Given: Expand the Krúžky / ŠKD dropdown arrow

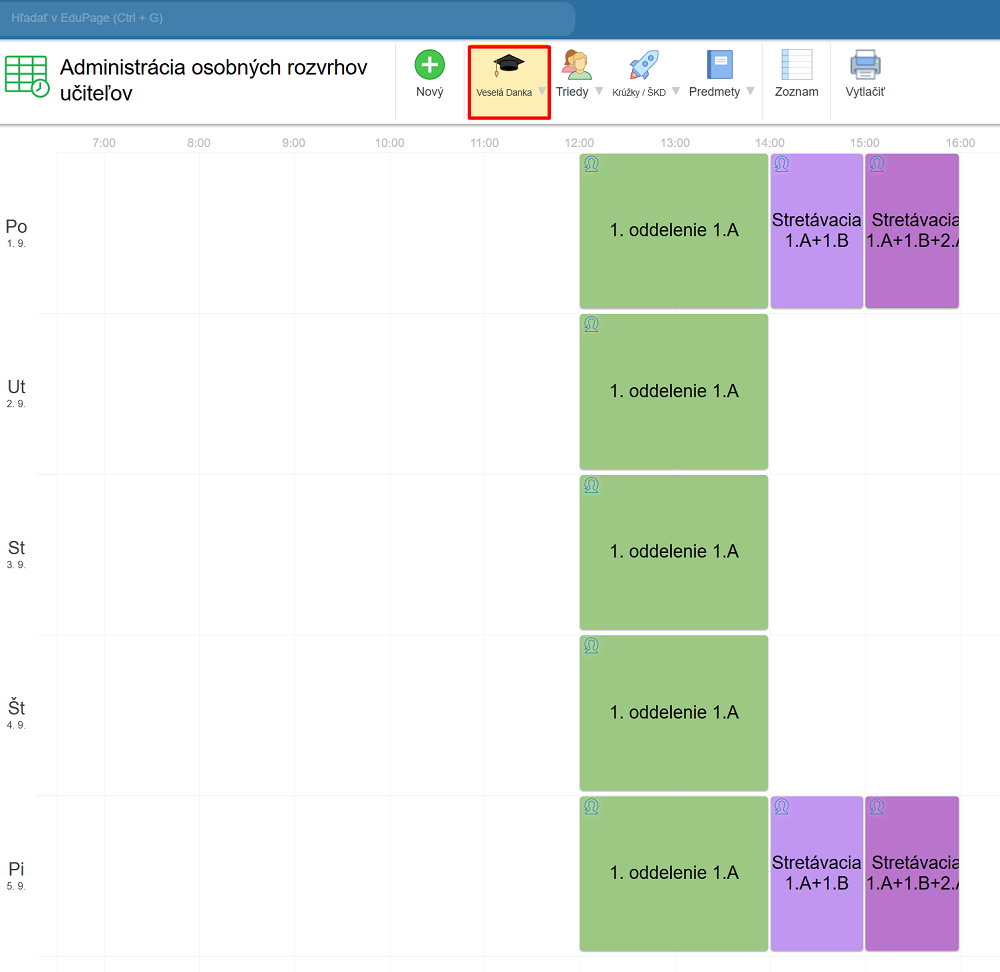Looking at the screenshot, I should pos(675,91).
